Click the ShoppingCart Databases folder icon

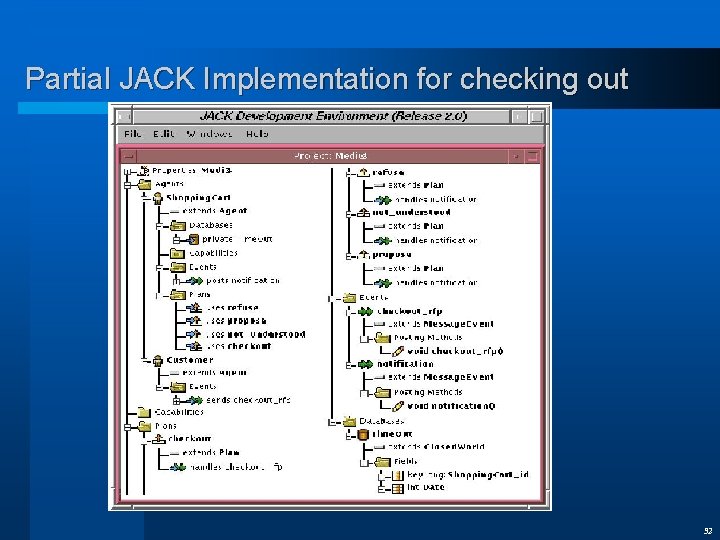[x=178, y=225]
